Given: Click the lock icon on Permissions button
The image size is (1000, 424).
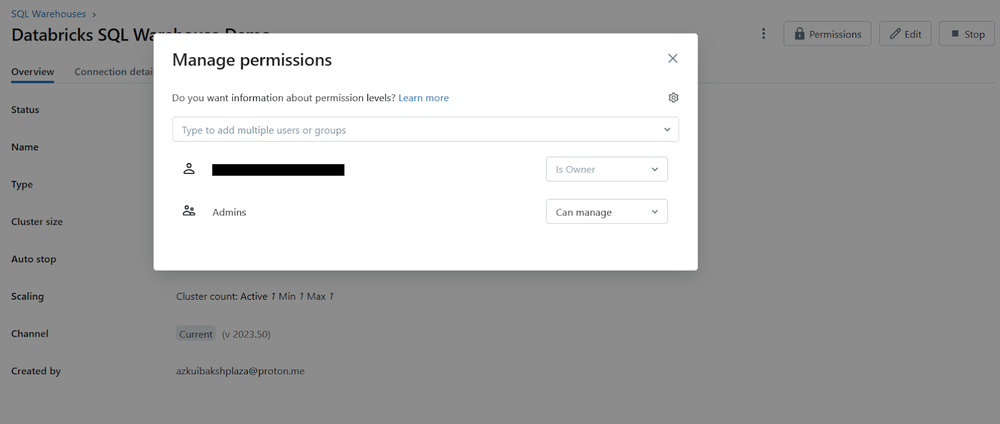Looking at the screenshot, I should (800, 34).
